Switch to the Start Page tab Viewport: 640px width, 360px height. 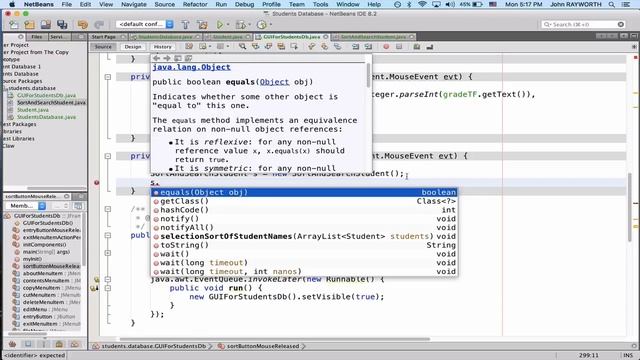104,37
